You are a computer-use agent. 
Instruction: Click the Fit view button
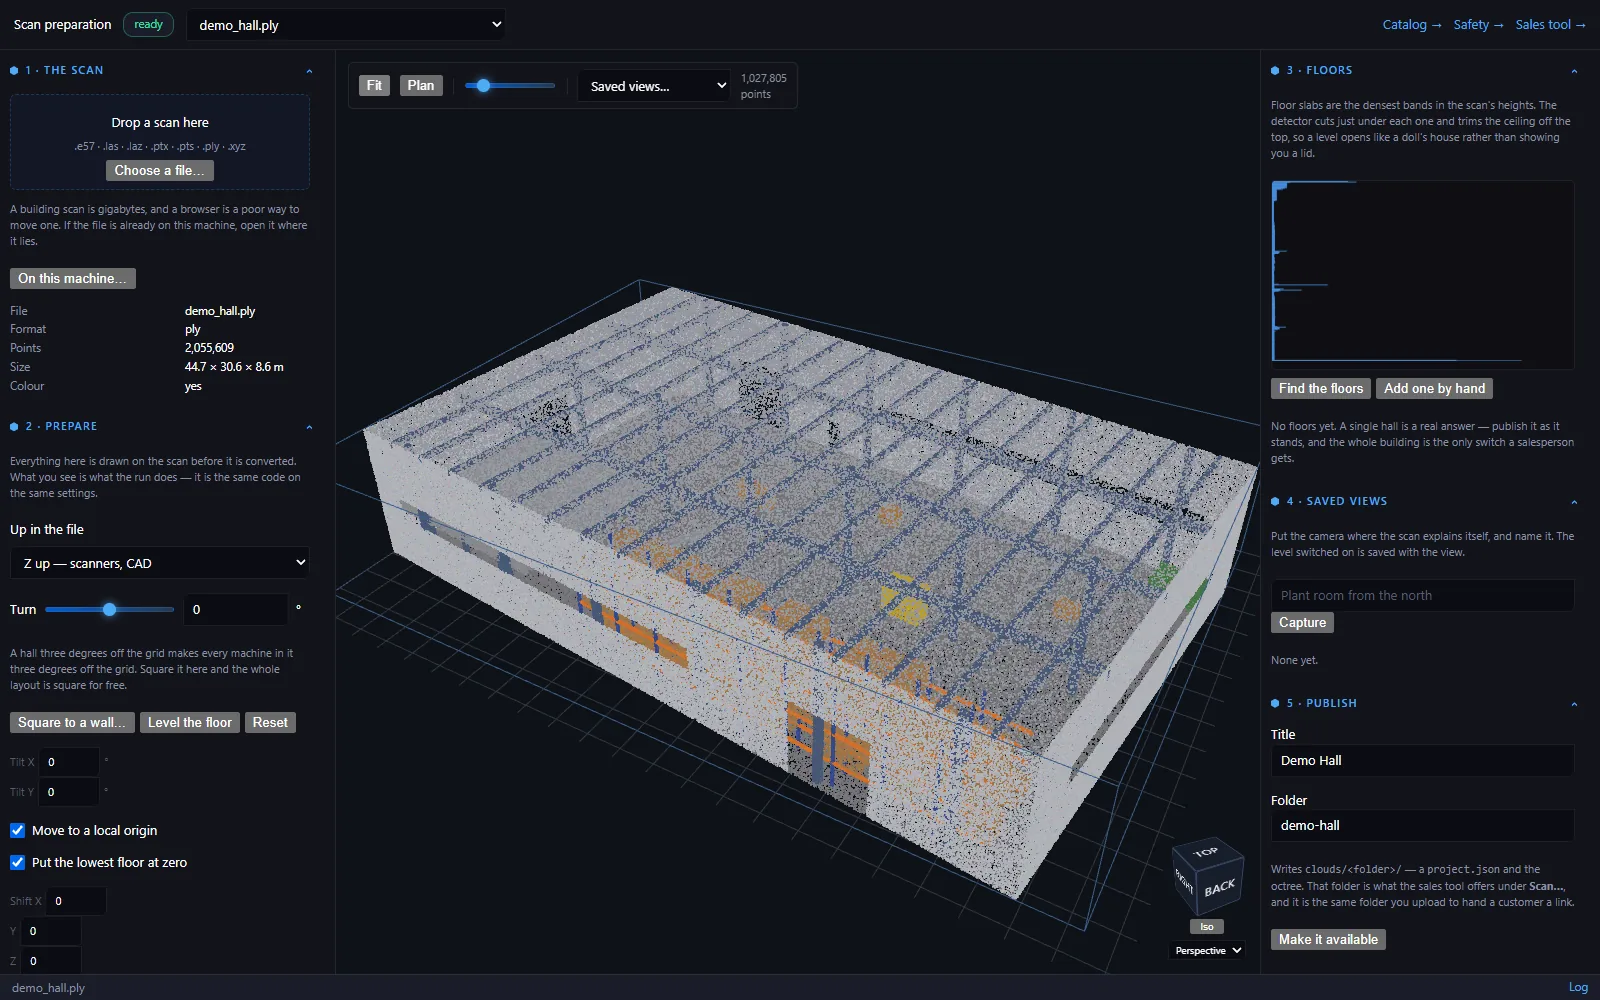pyautogui.click(x=374, y=86)
